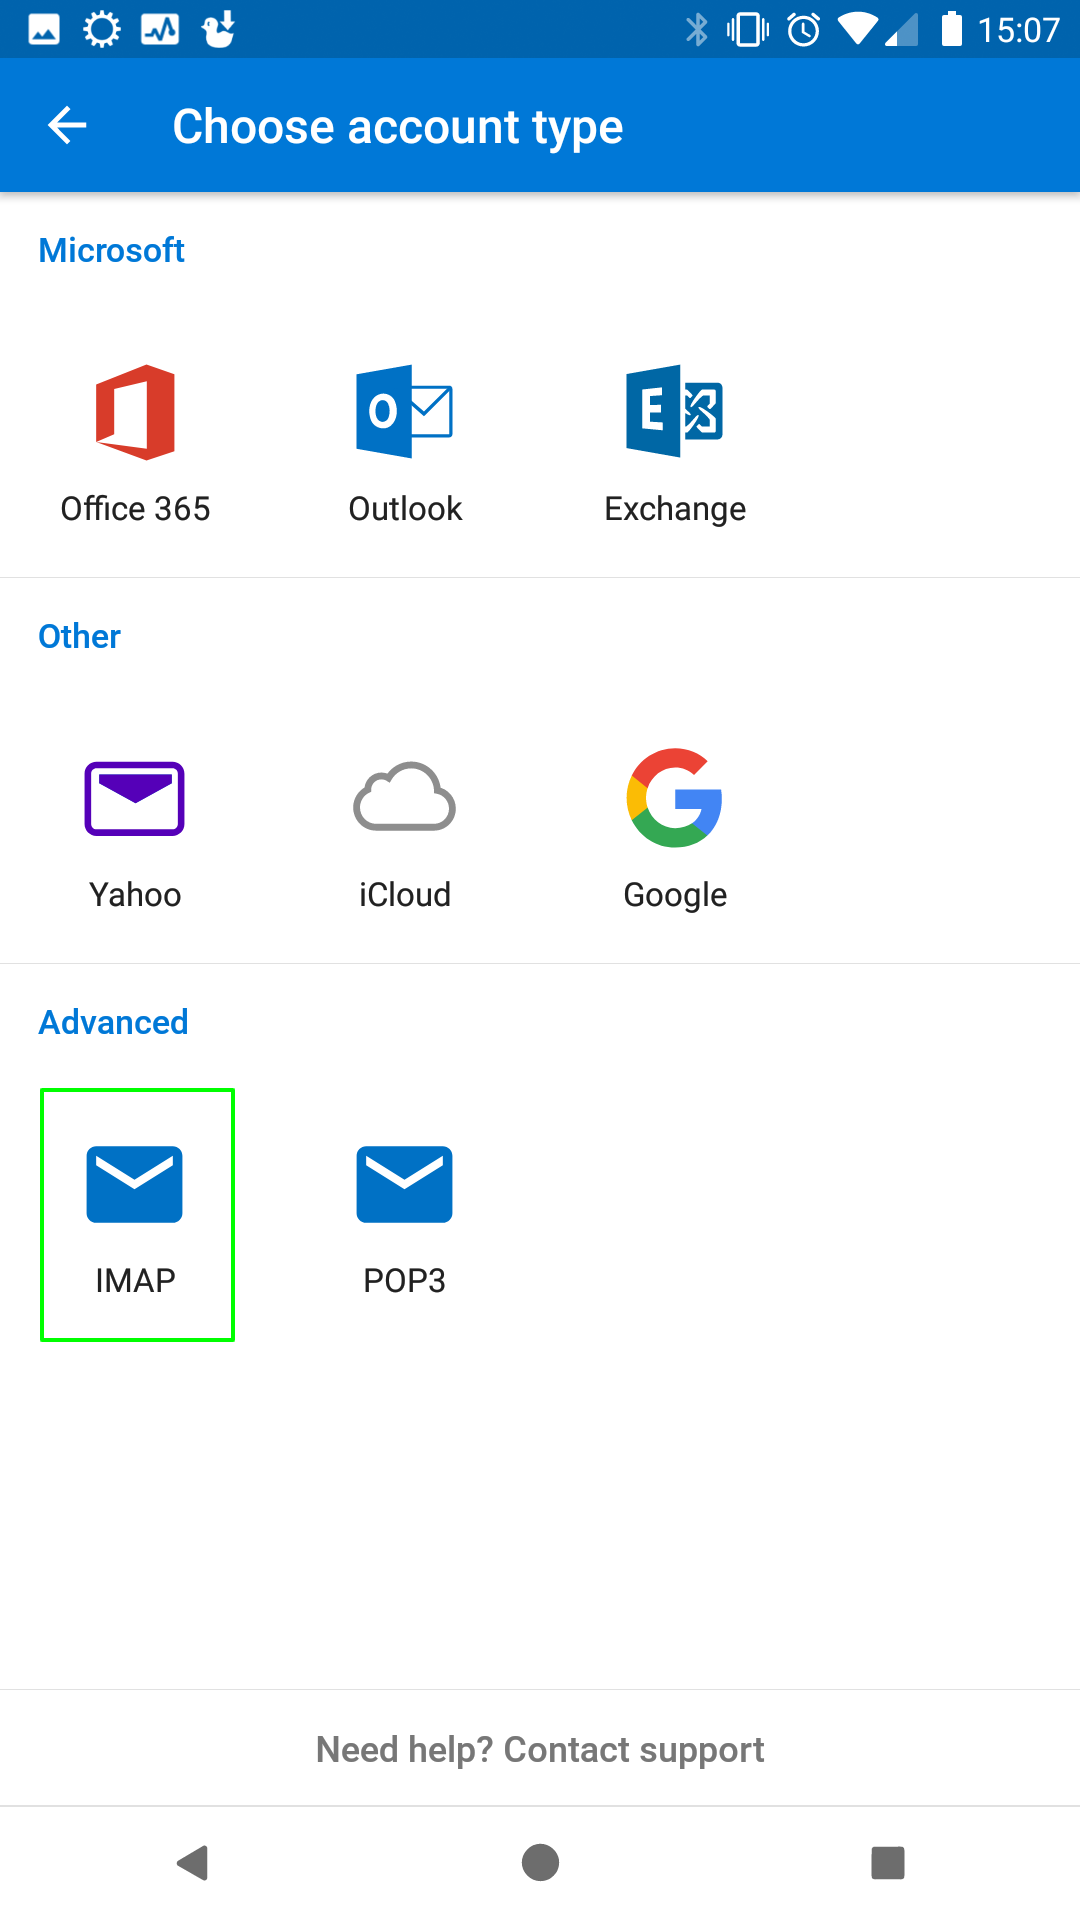Choose the IMAP envelope icon
This screenshot has height=1920, width=1080.
135,1184
